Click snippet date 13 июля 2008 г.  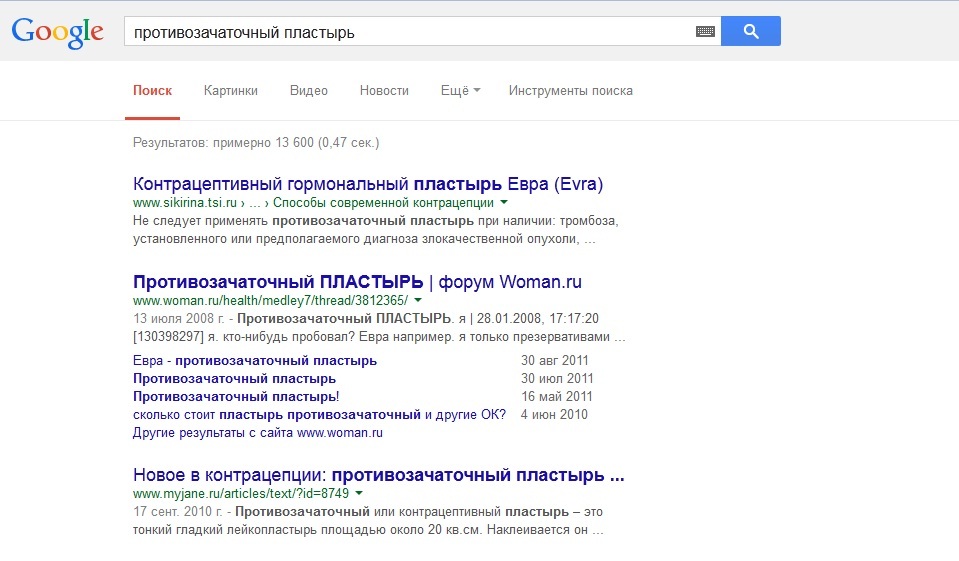[x=179, y=318]
